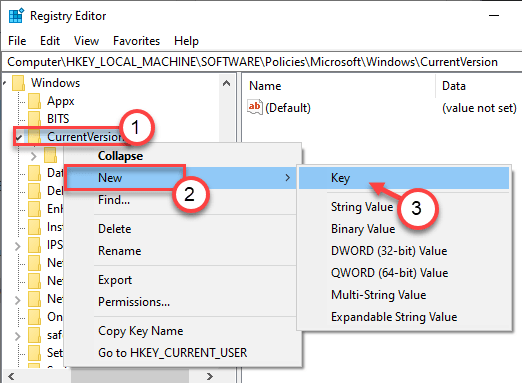Viewport: 522px width, 383px height.
Task: Click the tree pane scroll up arrow
Action: point(226,83)
